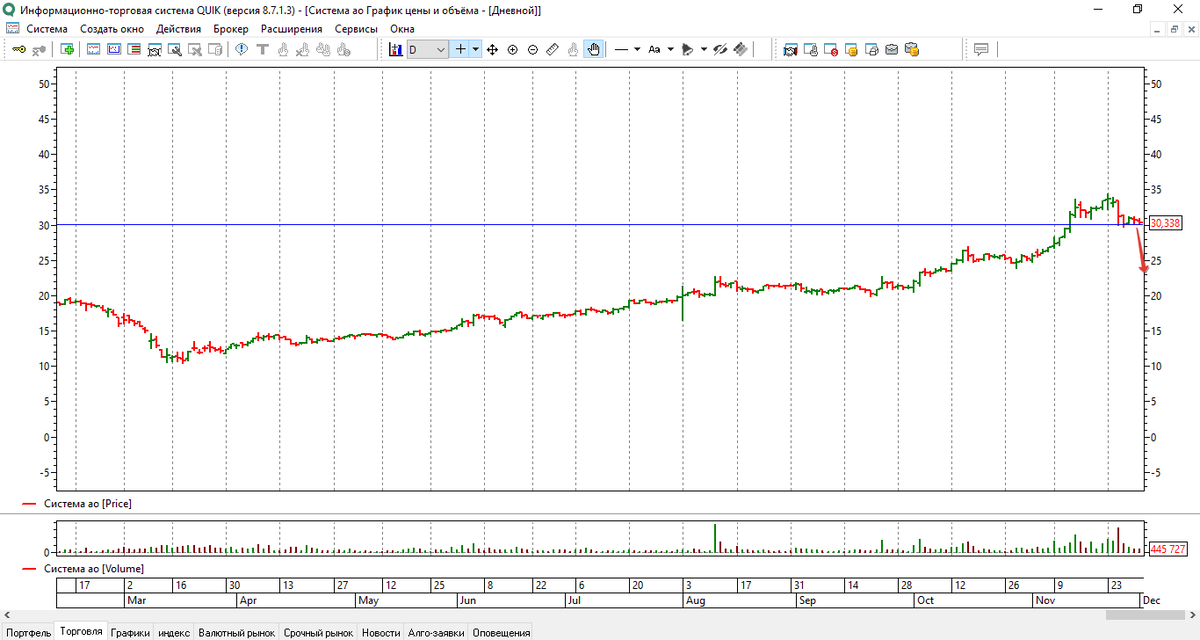Click the QUIK application logo icon
This screenshot has height=640, width=1200.
coord(9,9)
